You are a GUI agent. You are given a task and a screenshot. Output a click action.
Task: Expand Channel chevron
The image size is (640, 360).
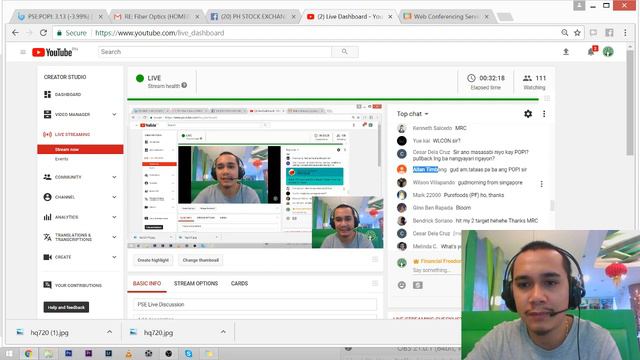coord(114,197)
